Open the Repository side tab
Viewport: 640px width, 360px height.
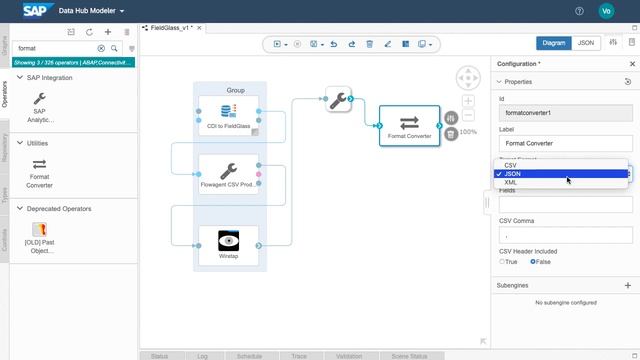pyautogui.click(x=4, y=148)
